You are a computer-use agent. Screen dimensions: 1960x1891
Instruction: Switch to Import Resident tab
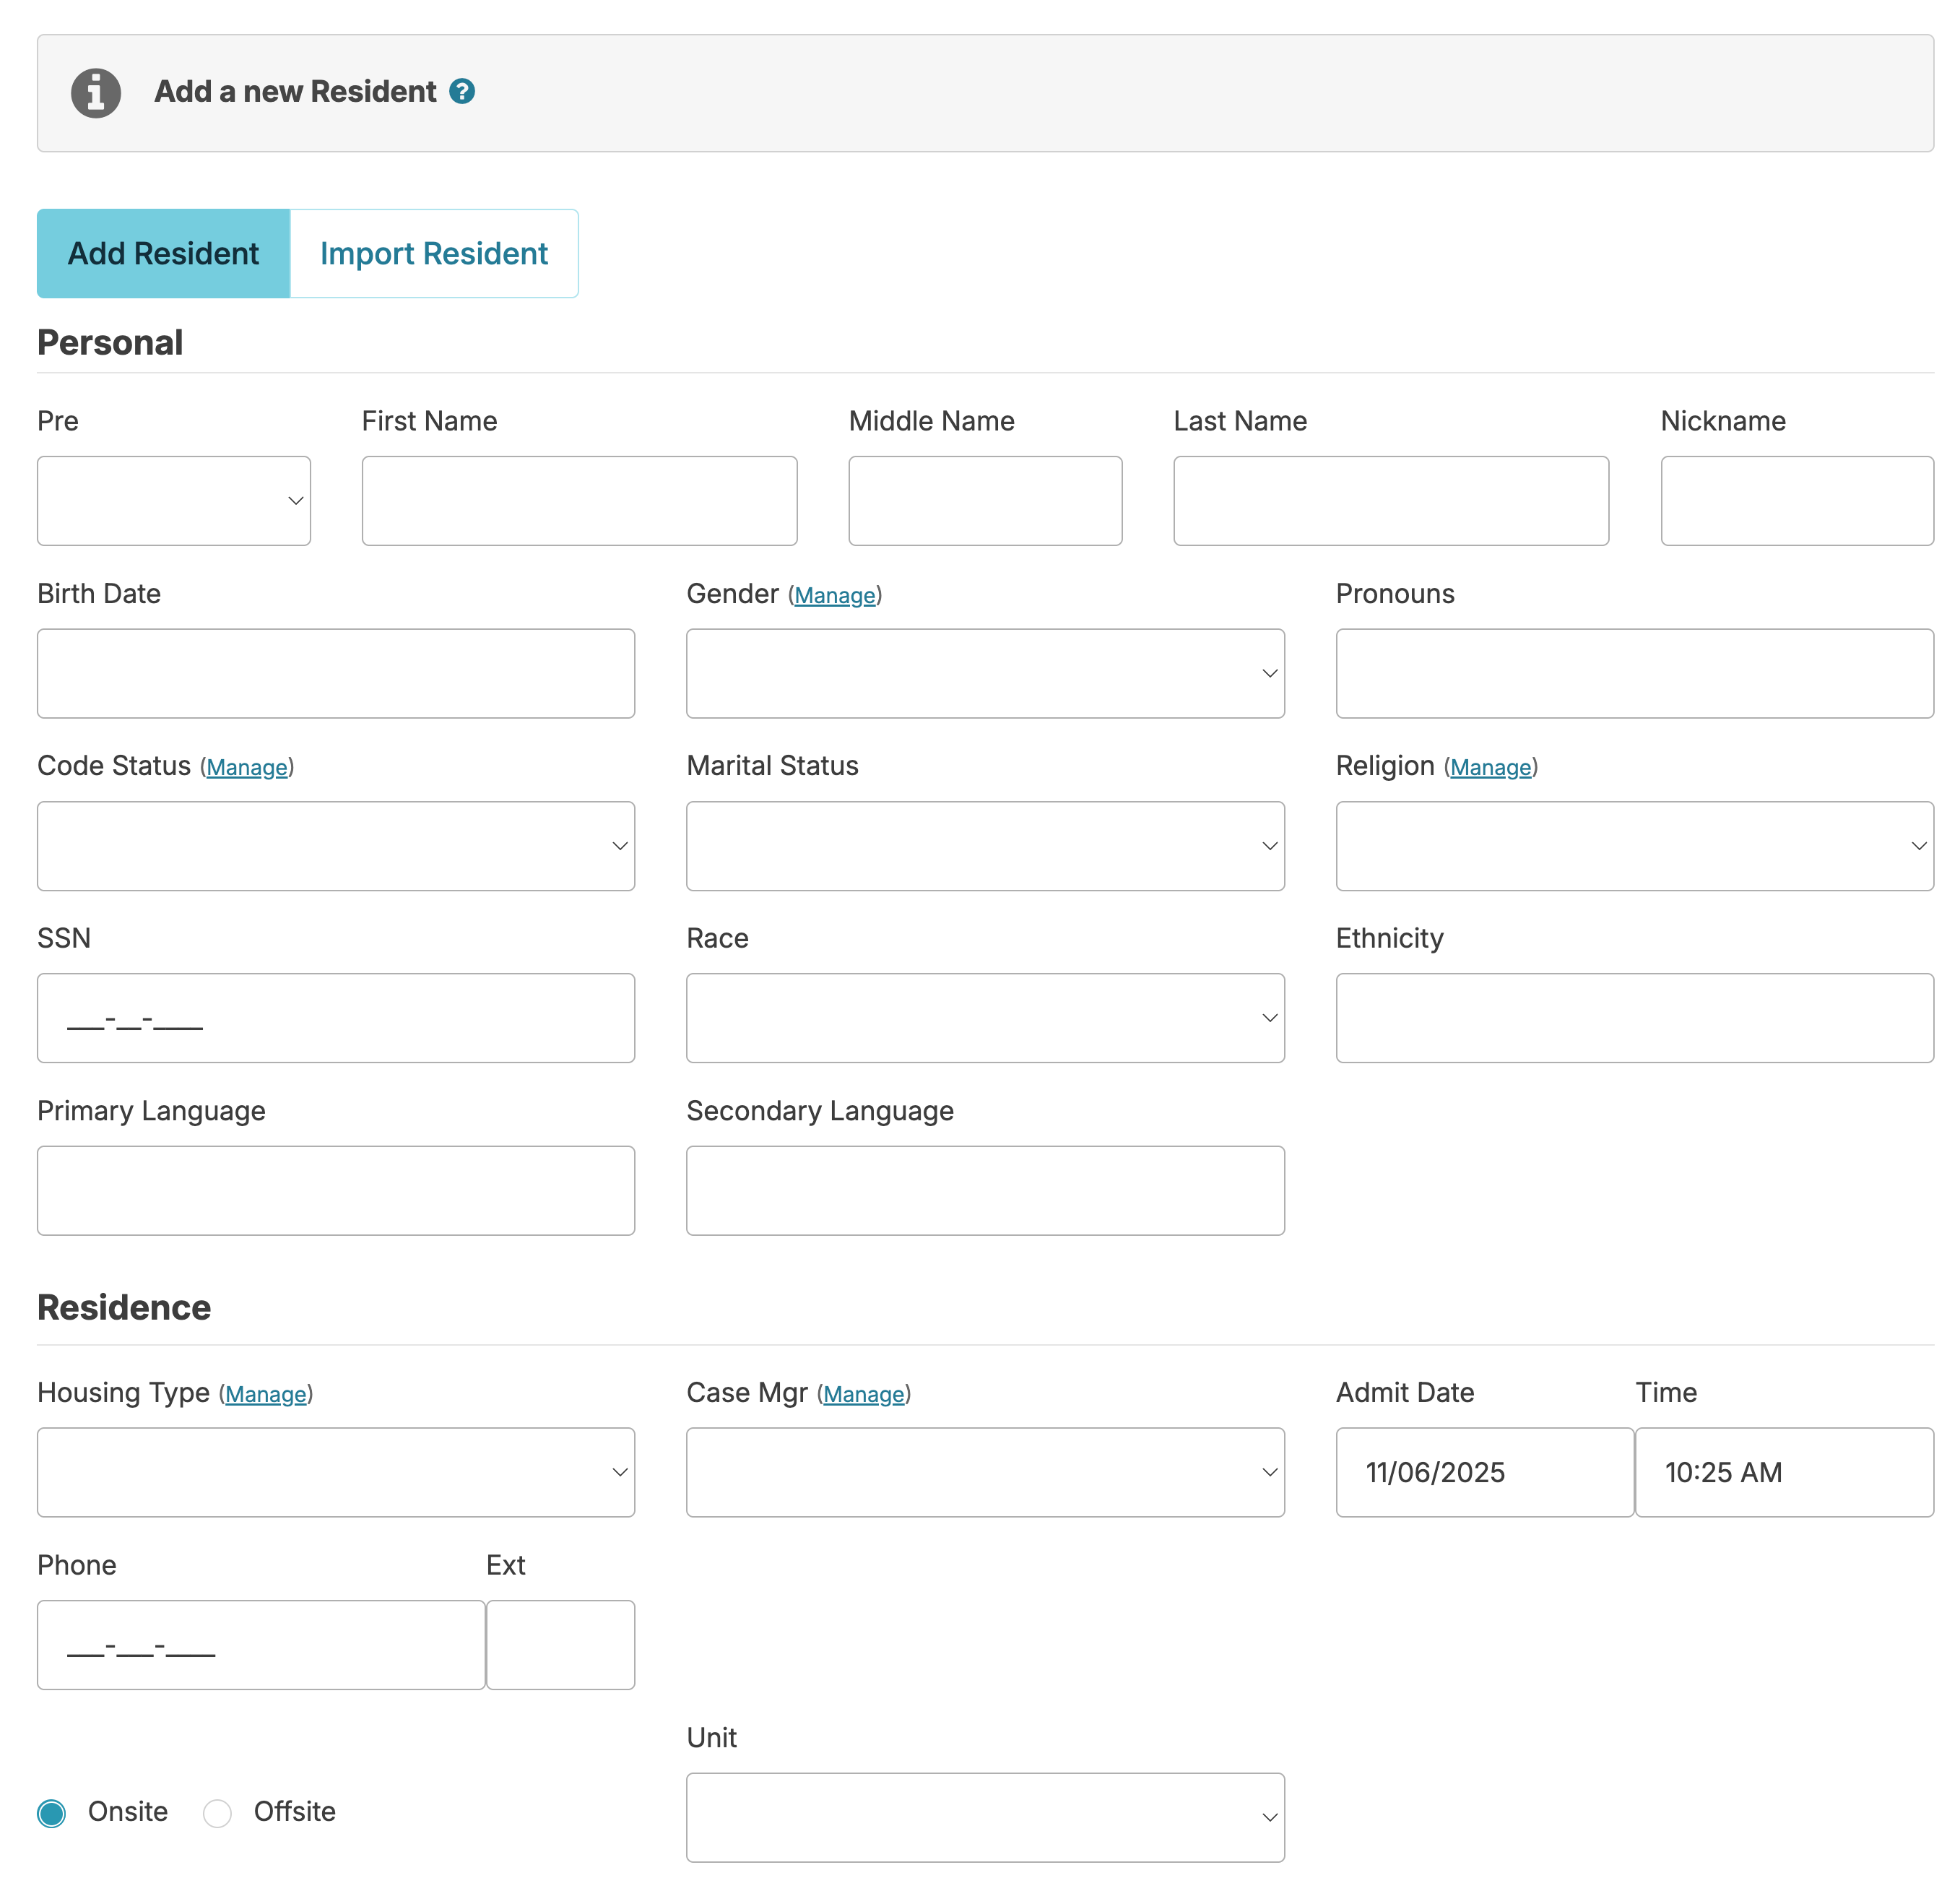tap(434, 254)
